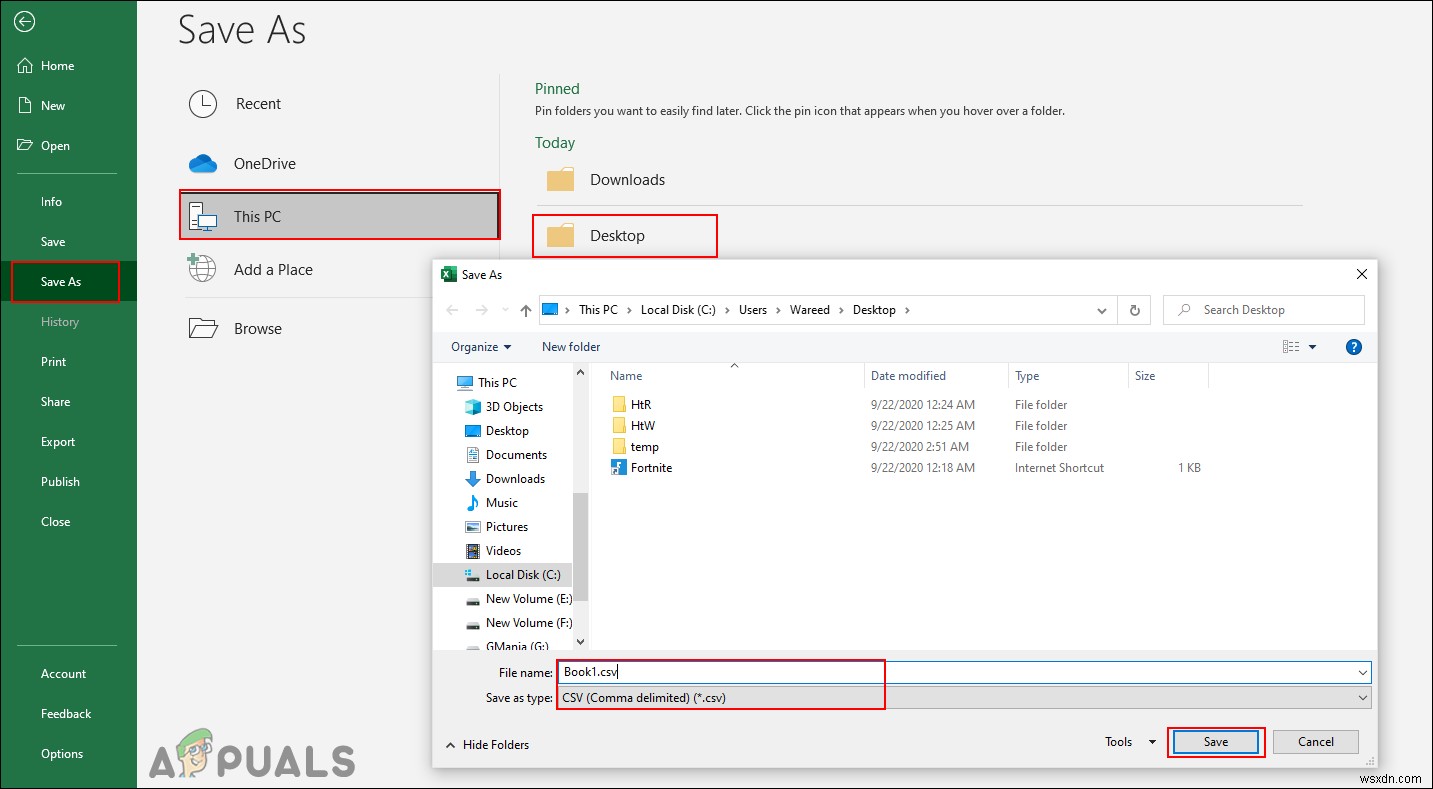
Task: Click the OneDrive cloud icon
Action: point(201,162)
